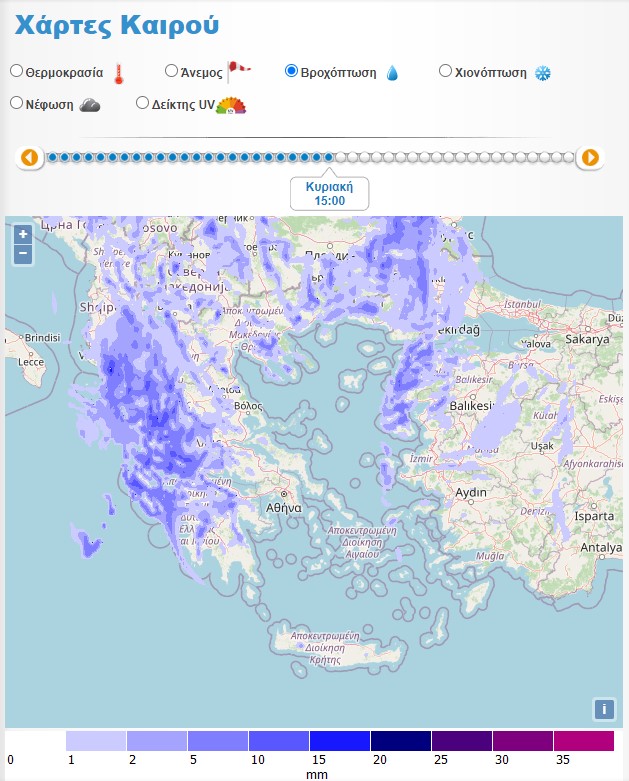Click the snowflake icon next to Χιονόπτωση
This screenshot has width=629, height=781.
543,73
